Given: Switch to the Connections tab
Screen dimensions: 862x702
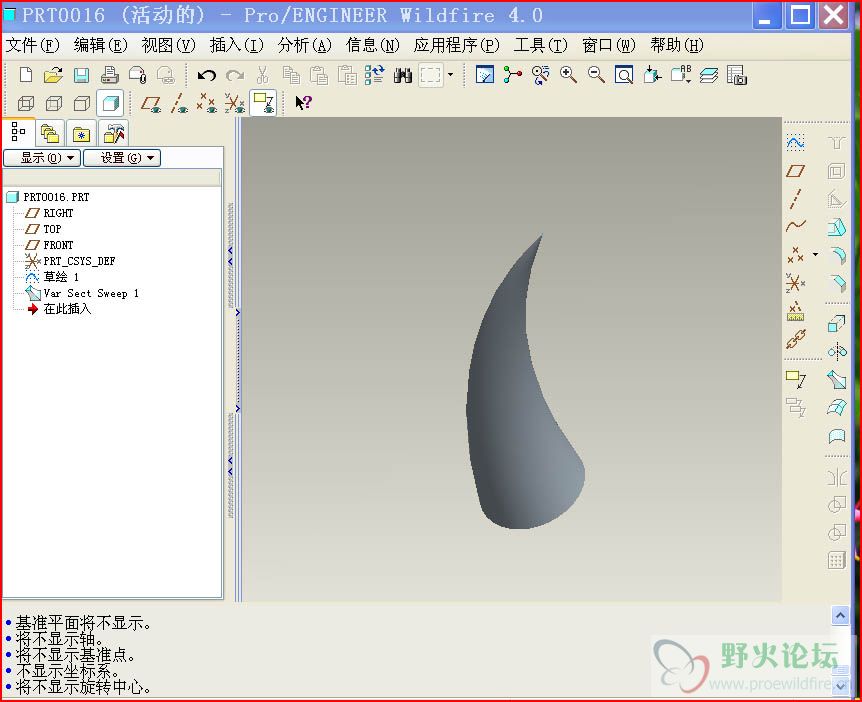Looking at the screenshot, I should (113, 133).
